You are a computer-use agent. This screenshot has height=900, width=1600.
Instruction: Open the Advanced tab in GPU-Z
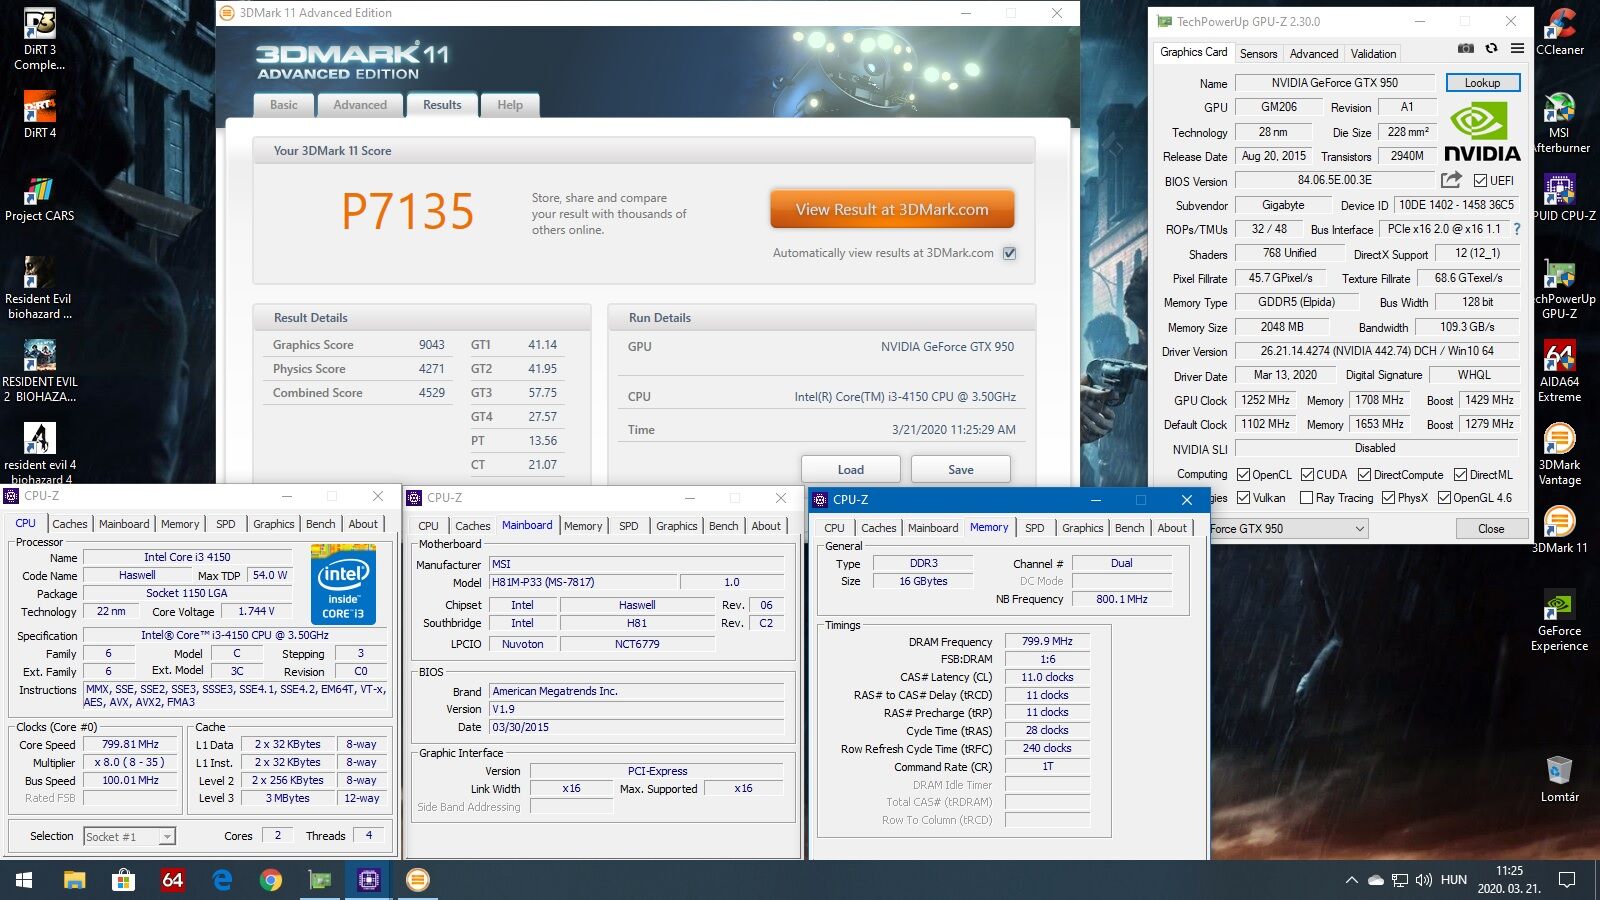(1313, 54)
